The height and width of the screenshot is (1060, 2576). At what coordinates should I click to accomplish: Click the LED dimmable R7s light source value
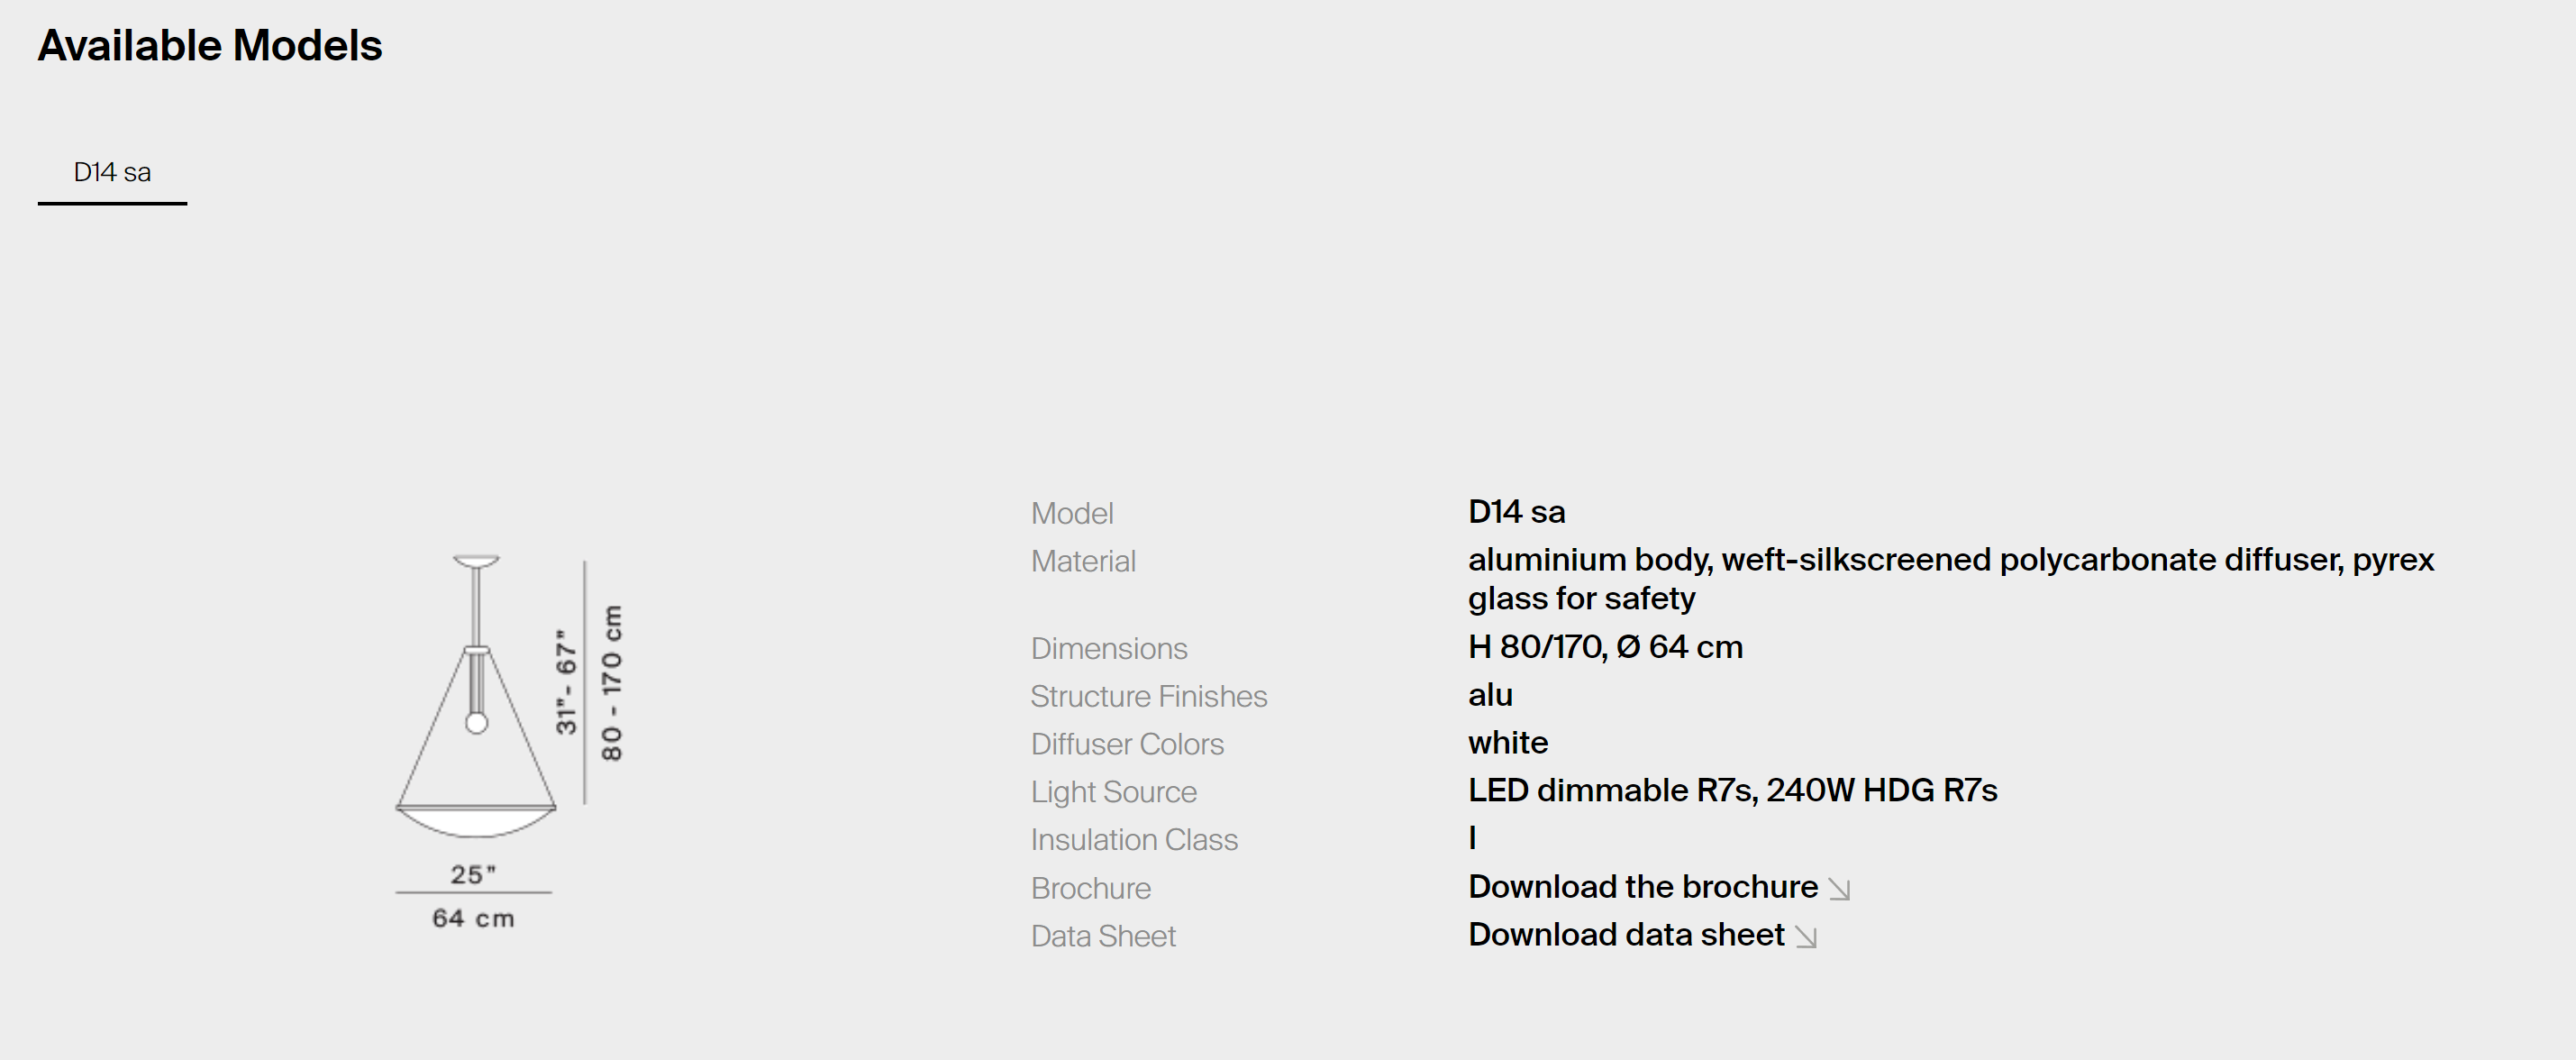[x=1731, y=791]
